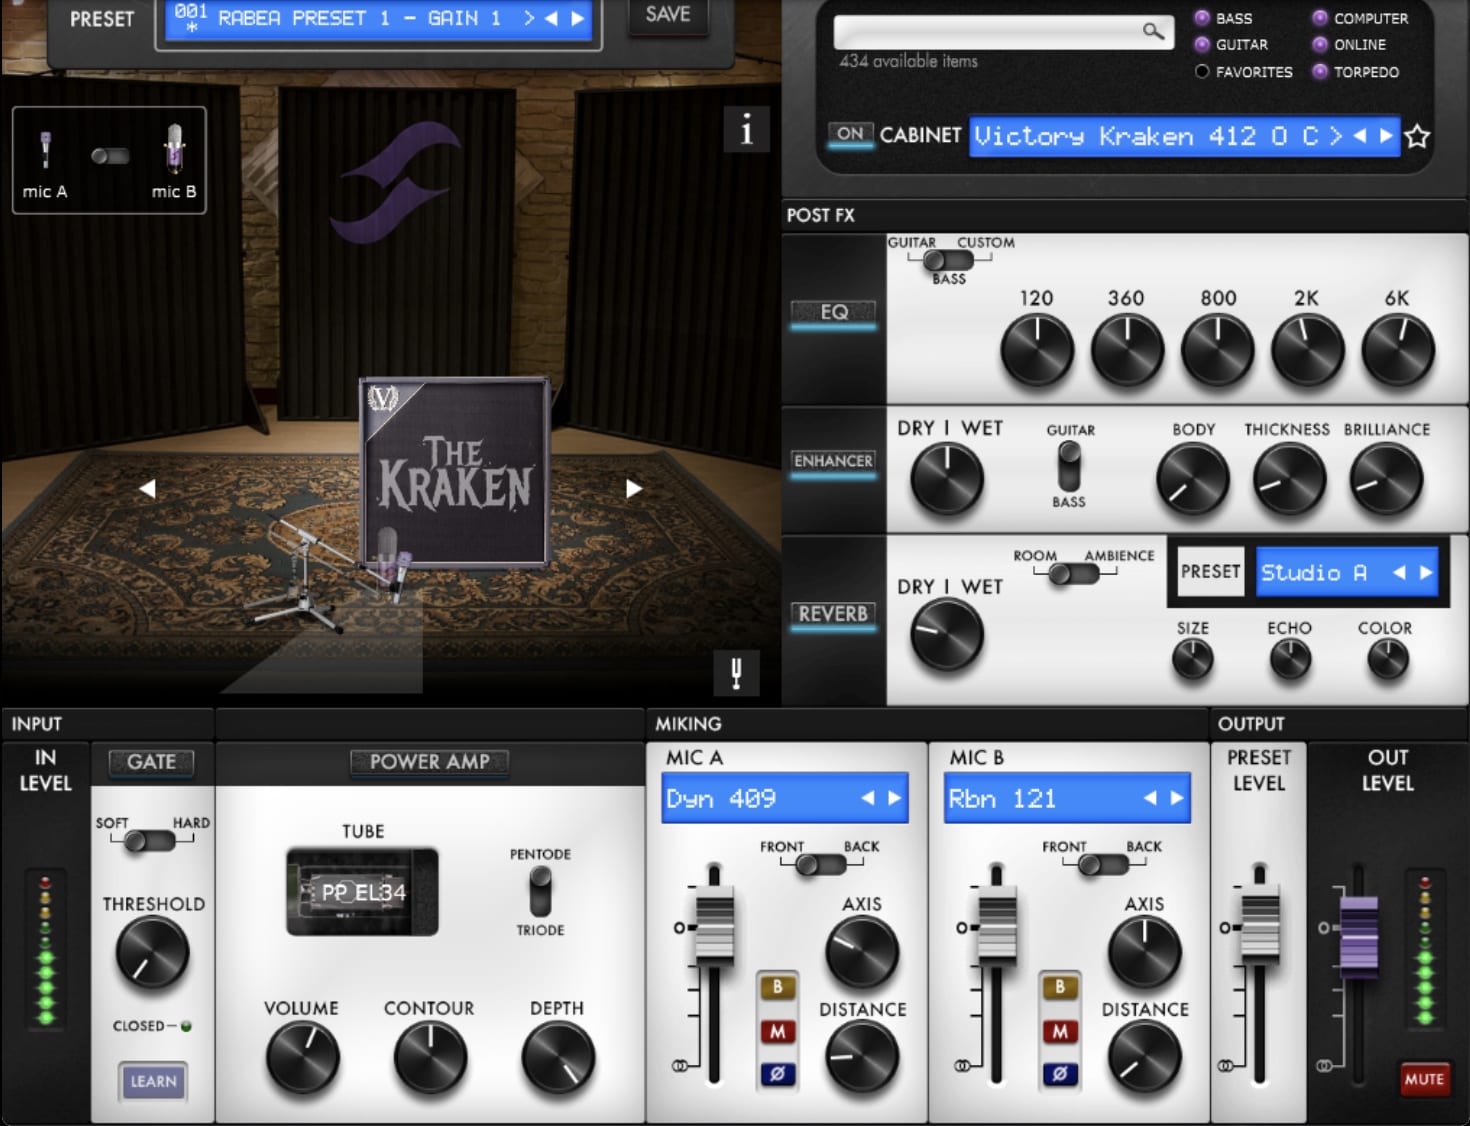The height and width of the screenshot is (1126, 1470).
Task: Toggle the Guitar filter radio button
Action: coord(1202,44)
